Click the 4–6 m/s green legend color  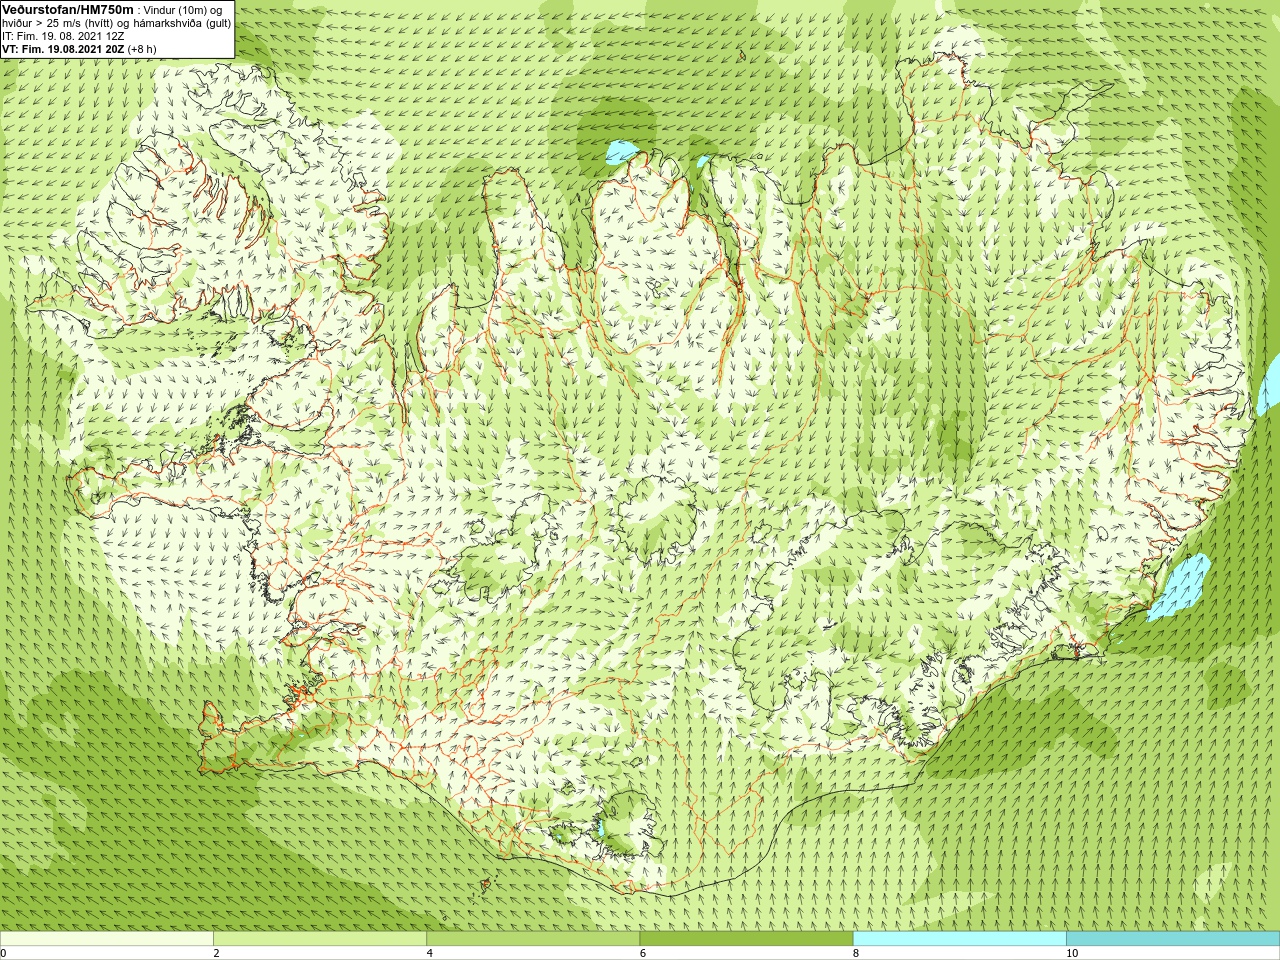[x=533, y=939]
